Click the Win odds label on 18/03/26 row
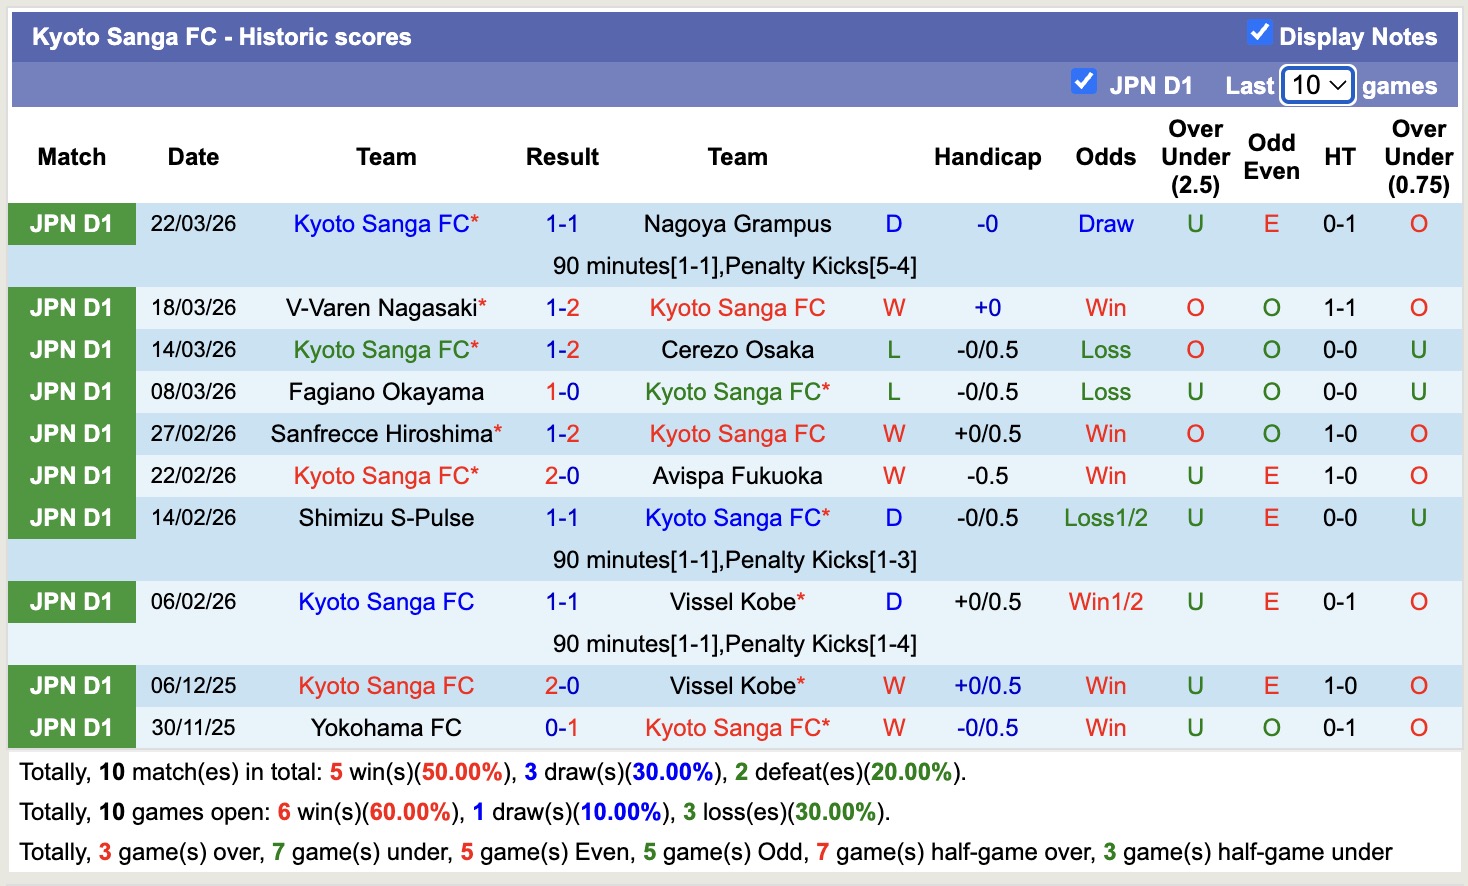The height and width of the screenshot is (886, 1468). click(x=1105, y=307)
